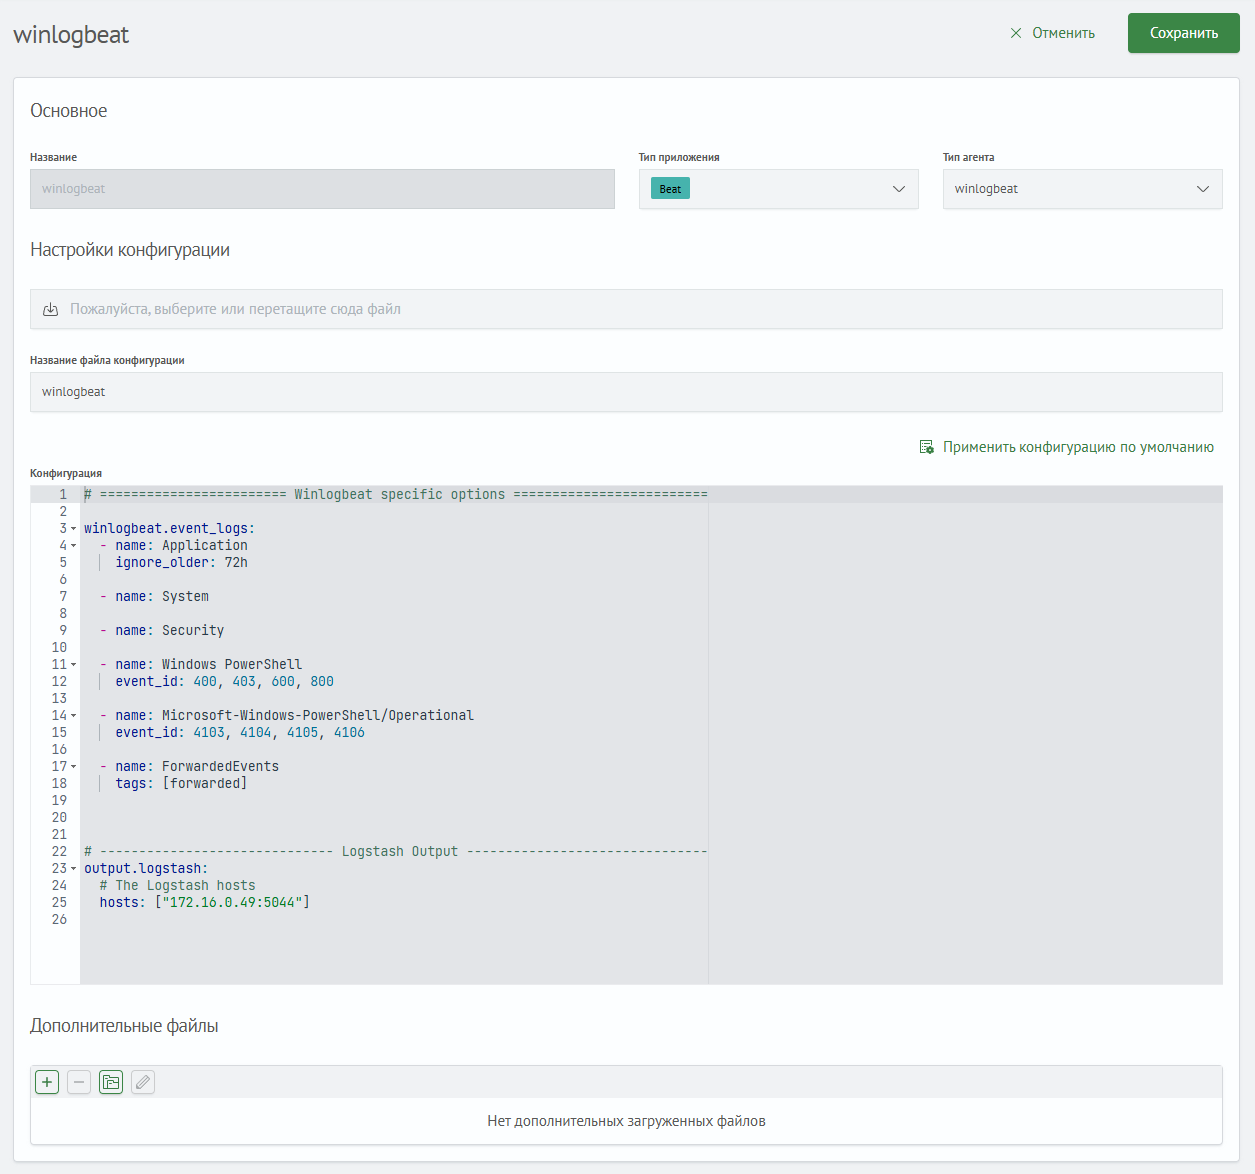Click Применить конфигурацию по умолчанию

tap(1078, 447)
